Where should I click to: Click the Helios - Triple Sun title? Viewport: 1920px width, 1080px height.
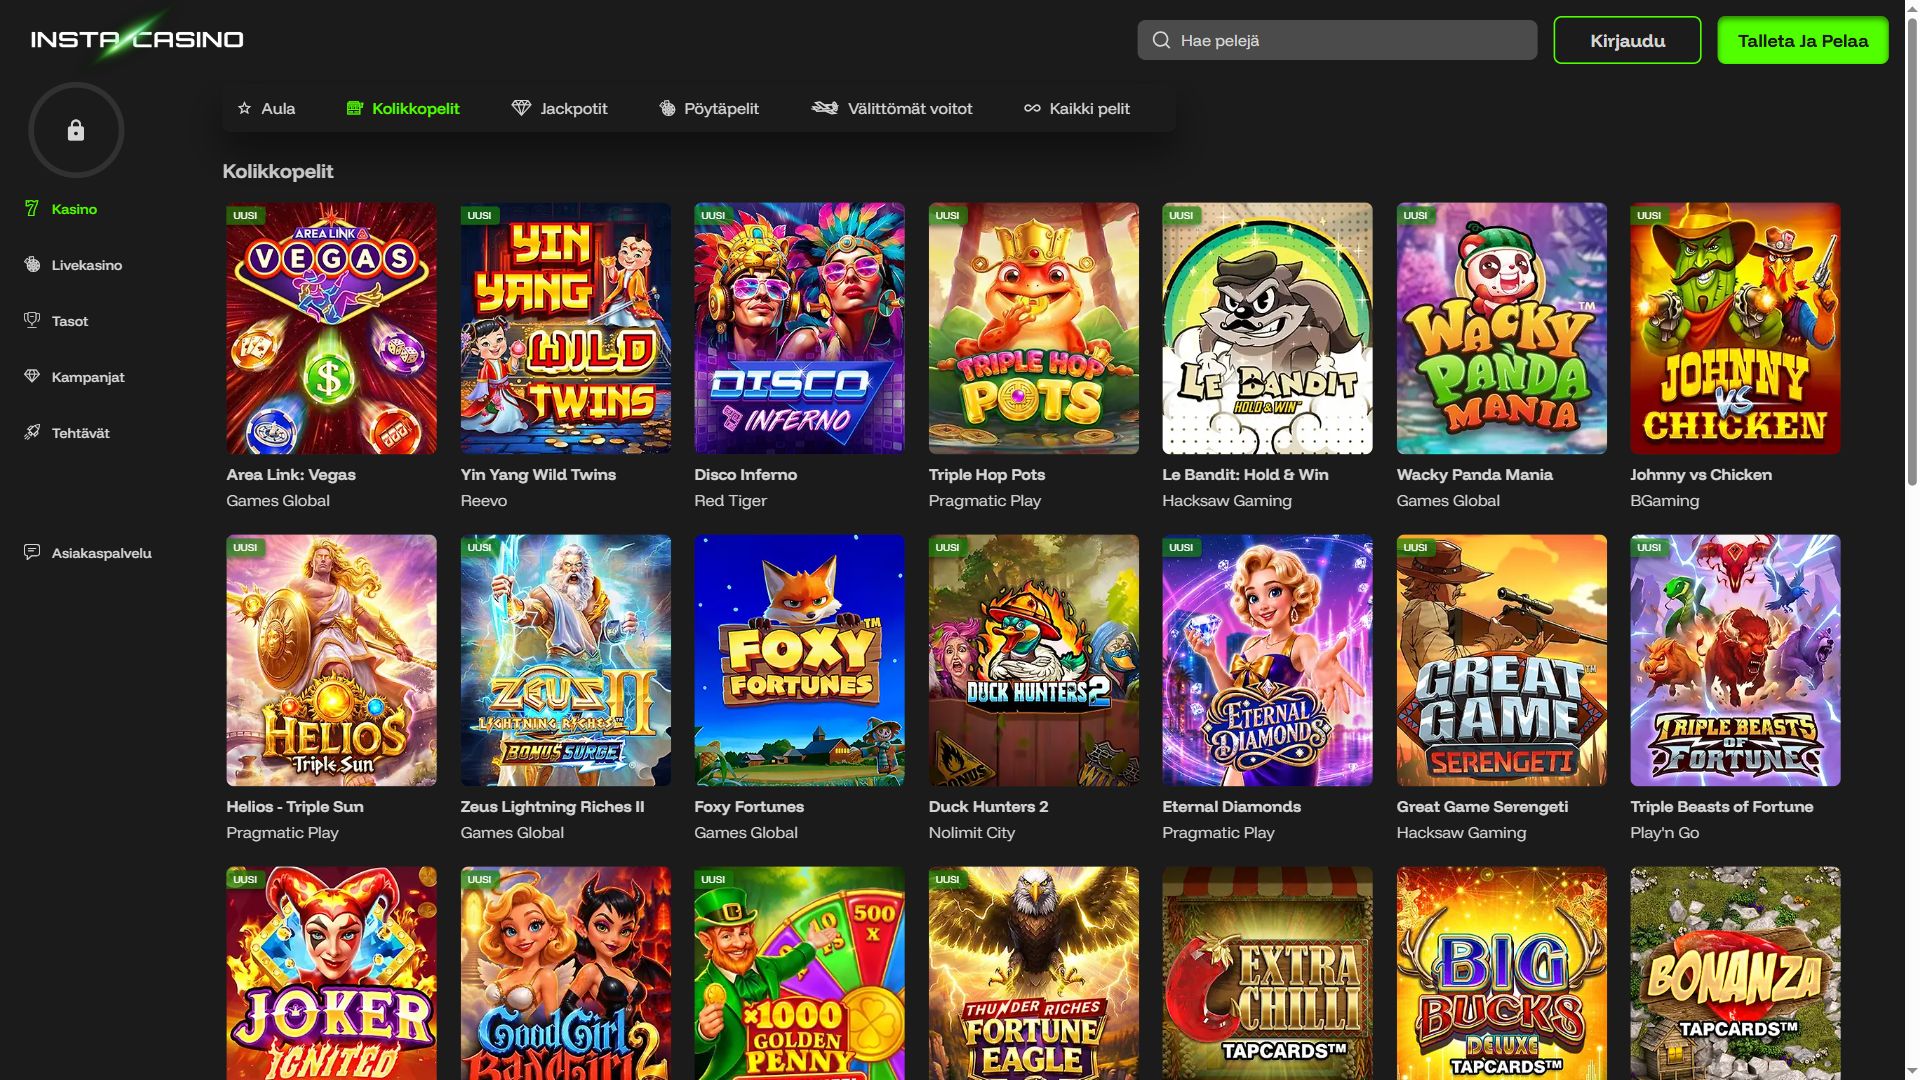295,807
